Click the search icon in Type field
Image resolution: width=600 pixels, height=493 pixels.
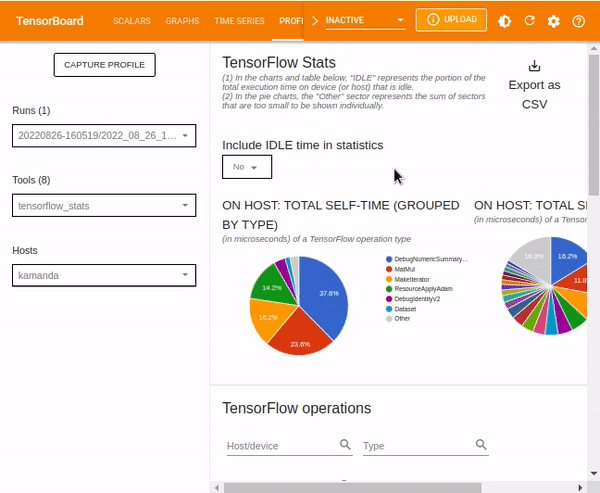[x=481, y=444]
